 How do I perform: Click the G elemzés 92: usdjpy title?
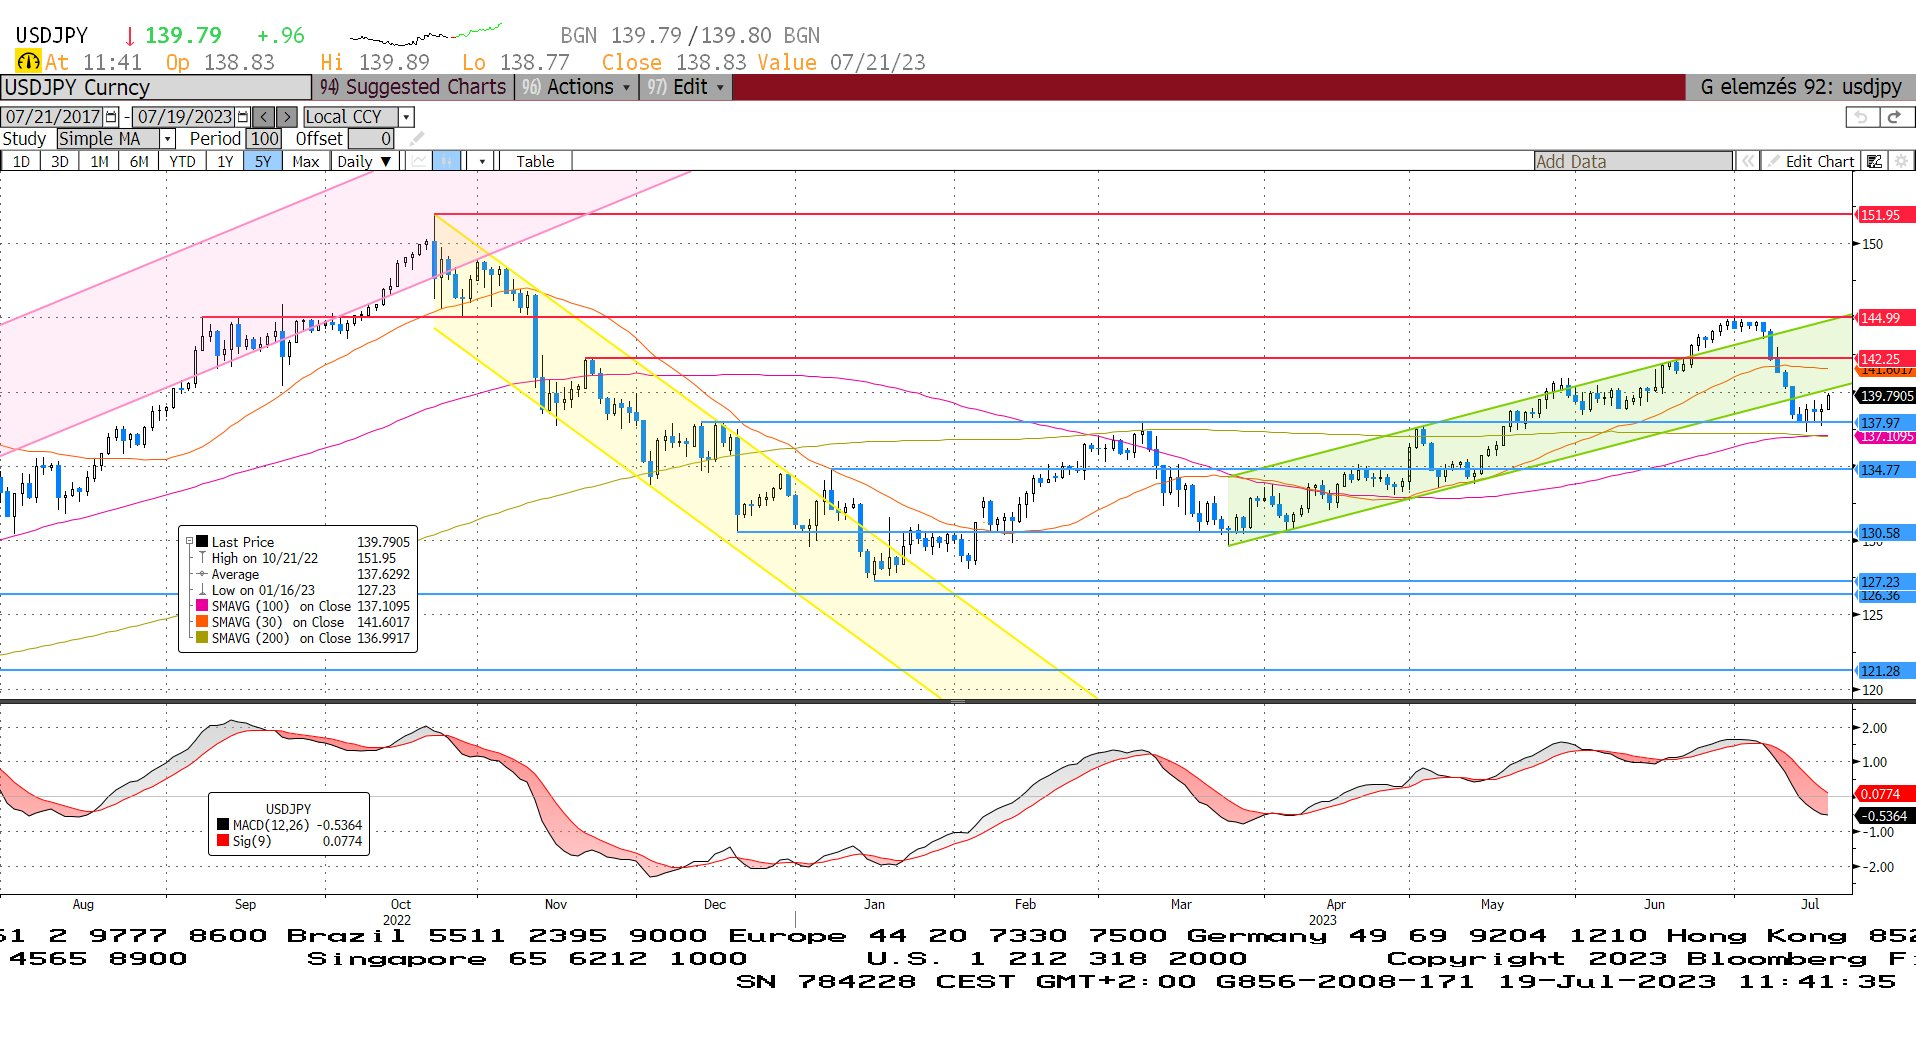1801,87
